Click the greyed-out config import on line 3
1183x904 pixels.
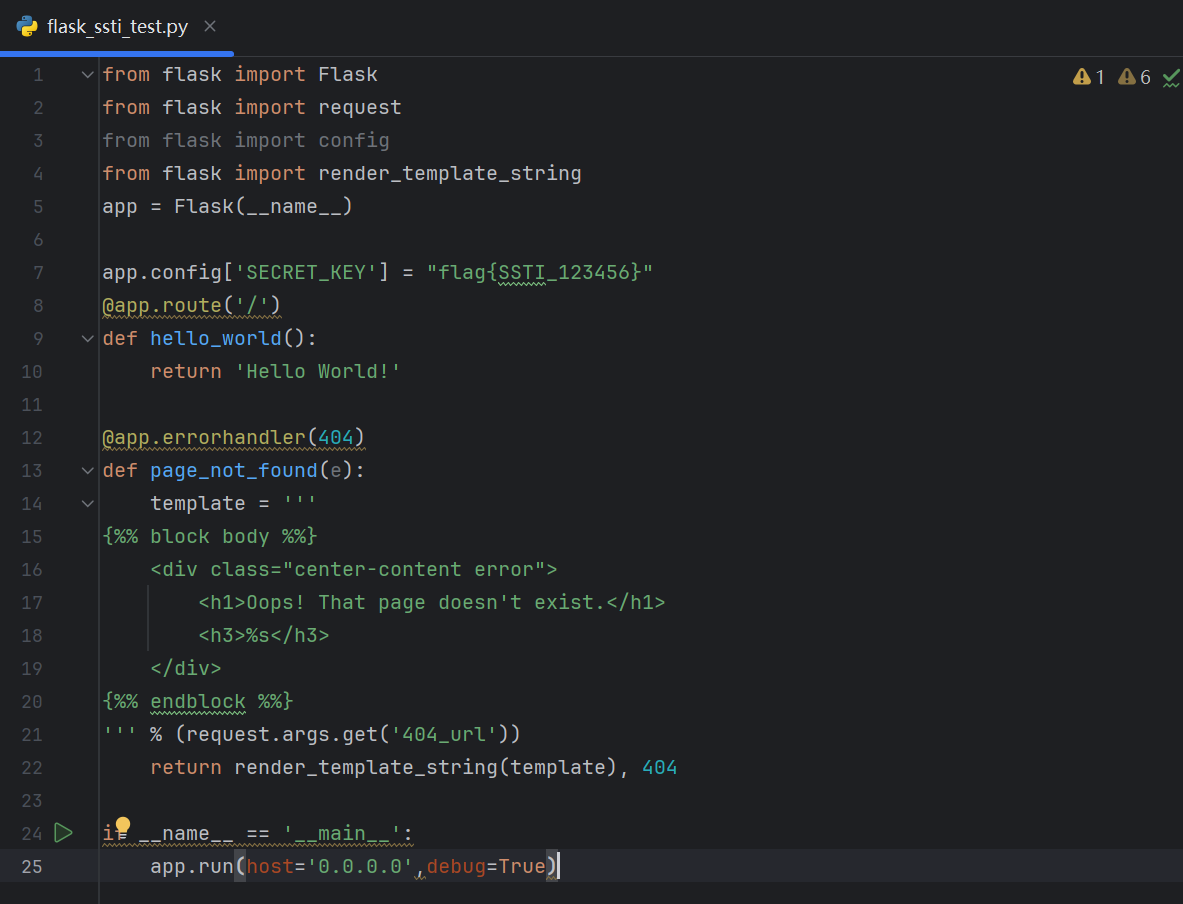[x=354, y=141]
